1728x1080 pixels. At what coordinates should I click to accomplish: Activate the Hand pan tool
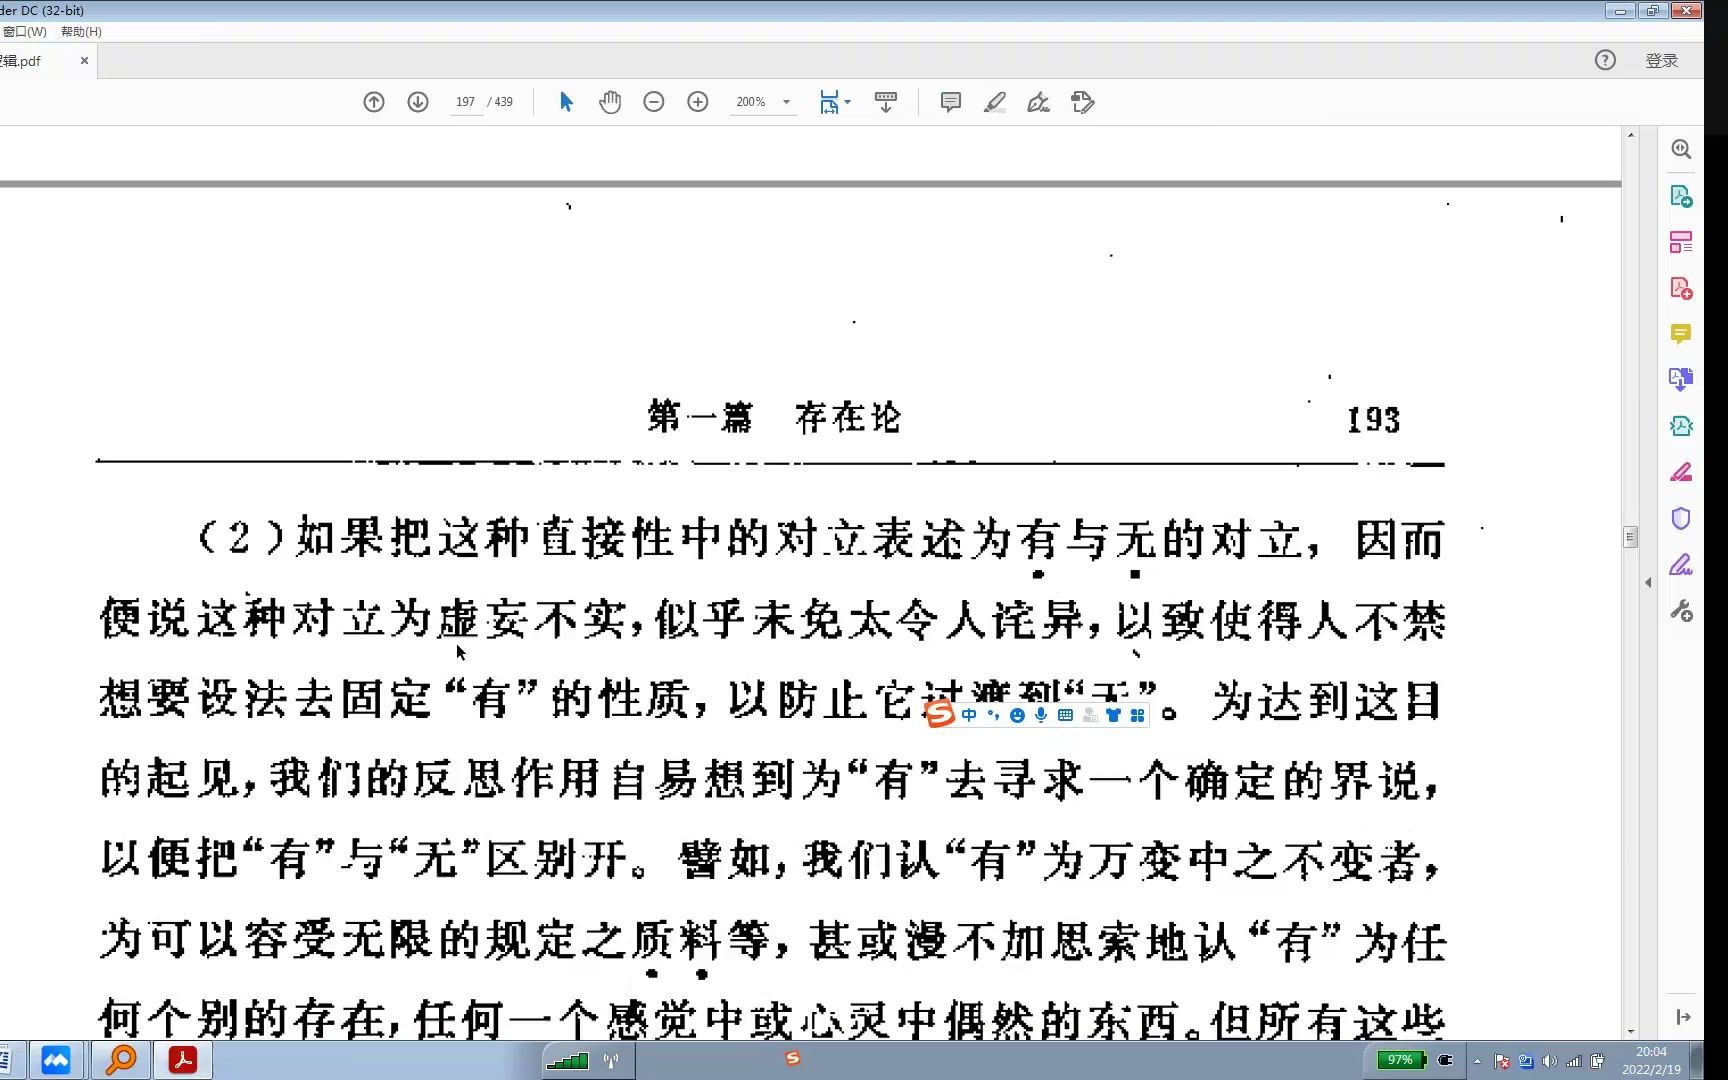(x=610, y=102)
